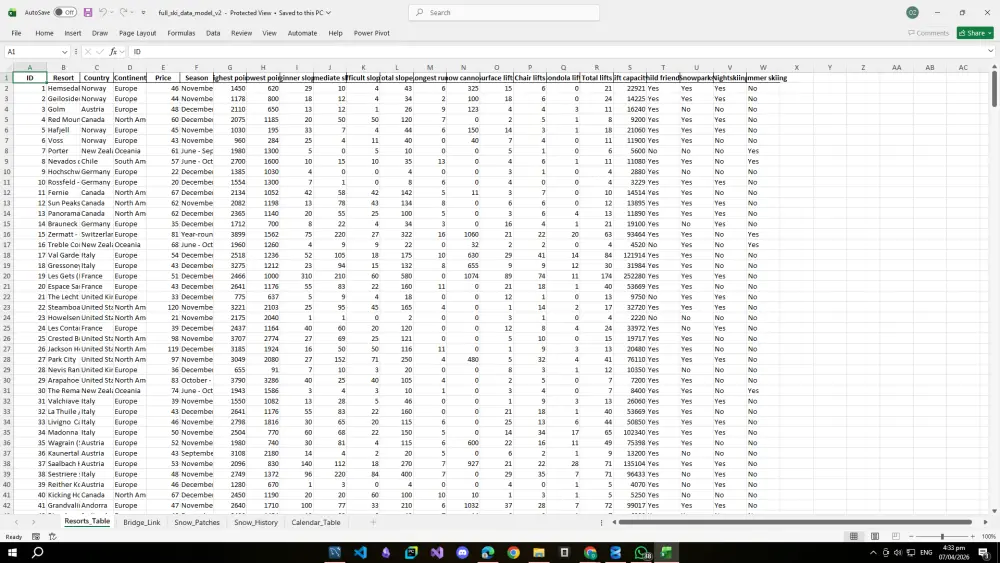Image resolution: width=1000 pixels, height=563 pixels.
Task: Click the zoom slider handle
Action: point(942,536)
